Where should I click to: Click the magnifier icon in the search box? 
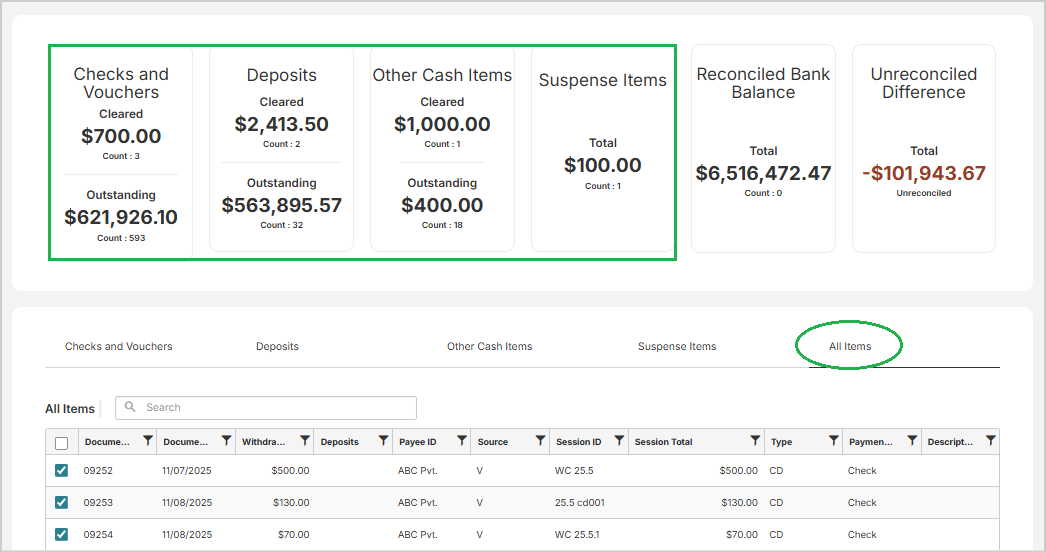(130, 408)
